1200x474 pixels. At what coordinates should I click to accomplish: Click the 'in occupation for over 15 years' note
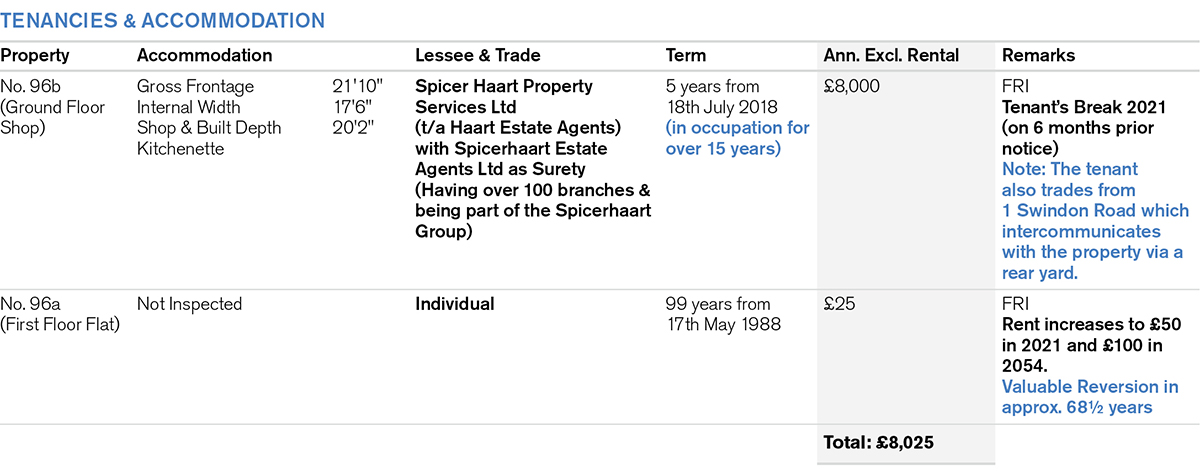point(737,138)
